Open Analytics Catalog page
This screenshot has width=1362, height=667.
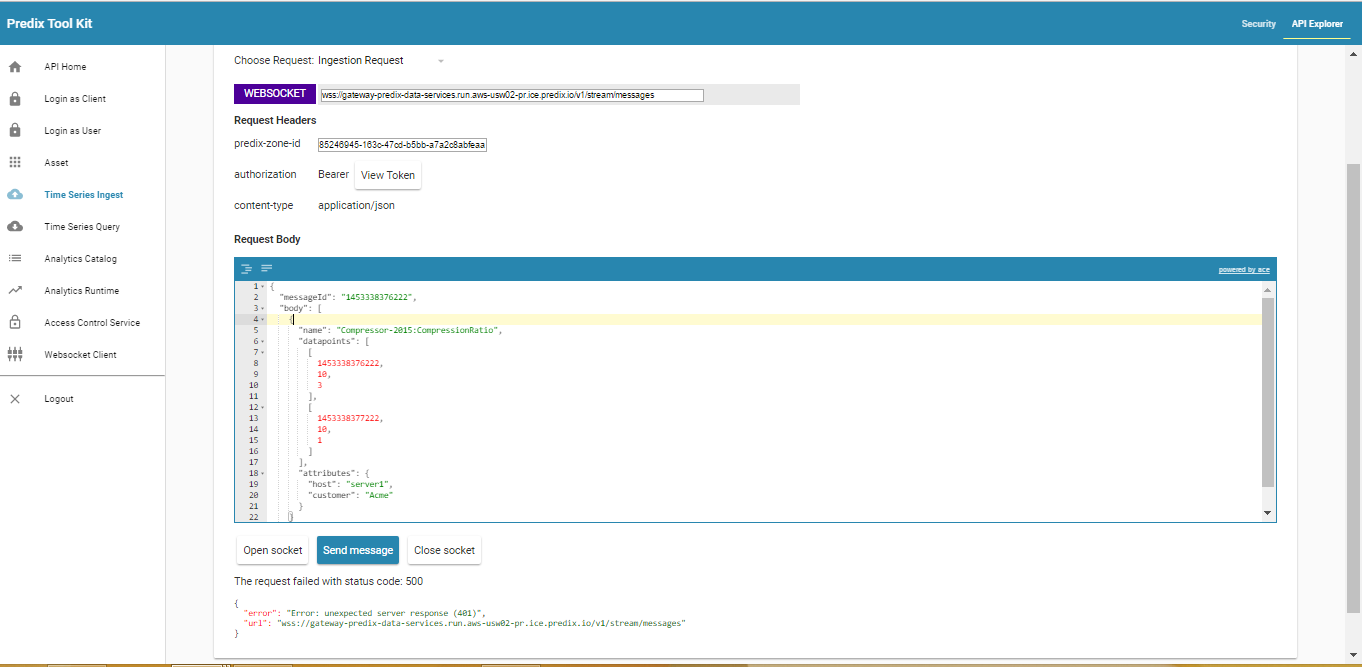pyautogui.click(x=80, y=259)
